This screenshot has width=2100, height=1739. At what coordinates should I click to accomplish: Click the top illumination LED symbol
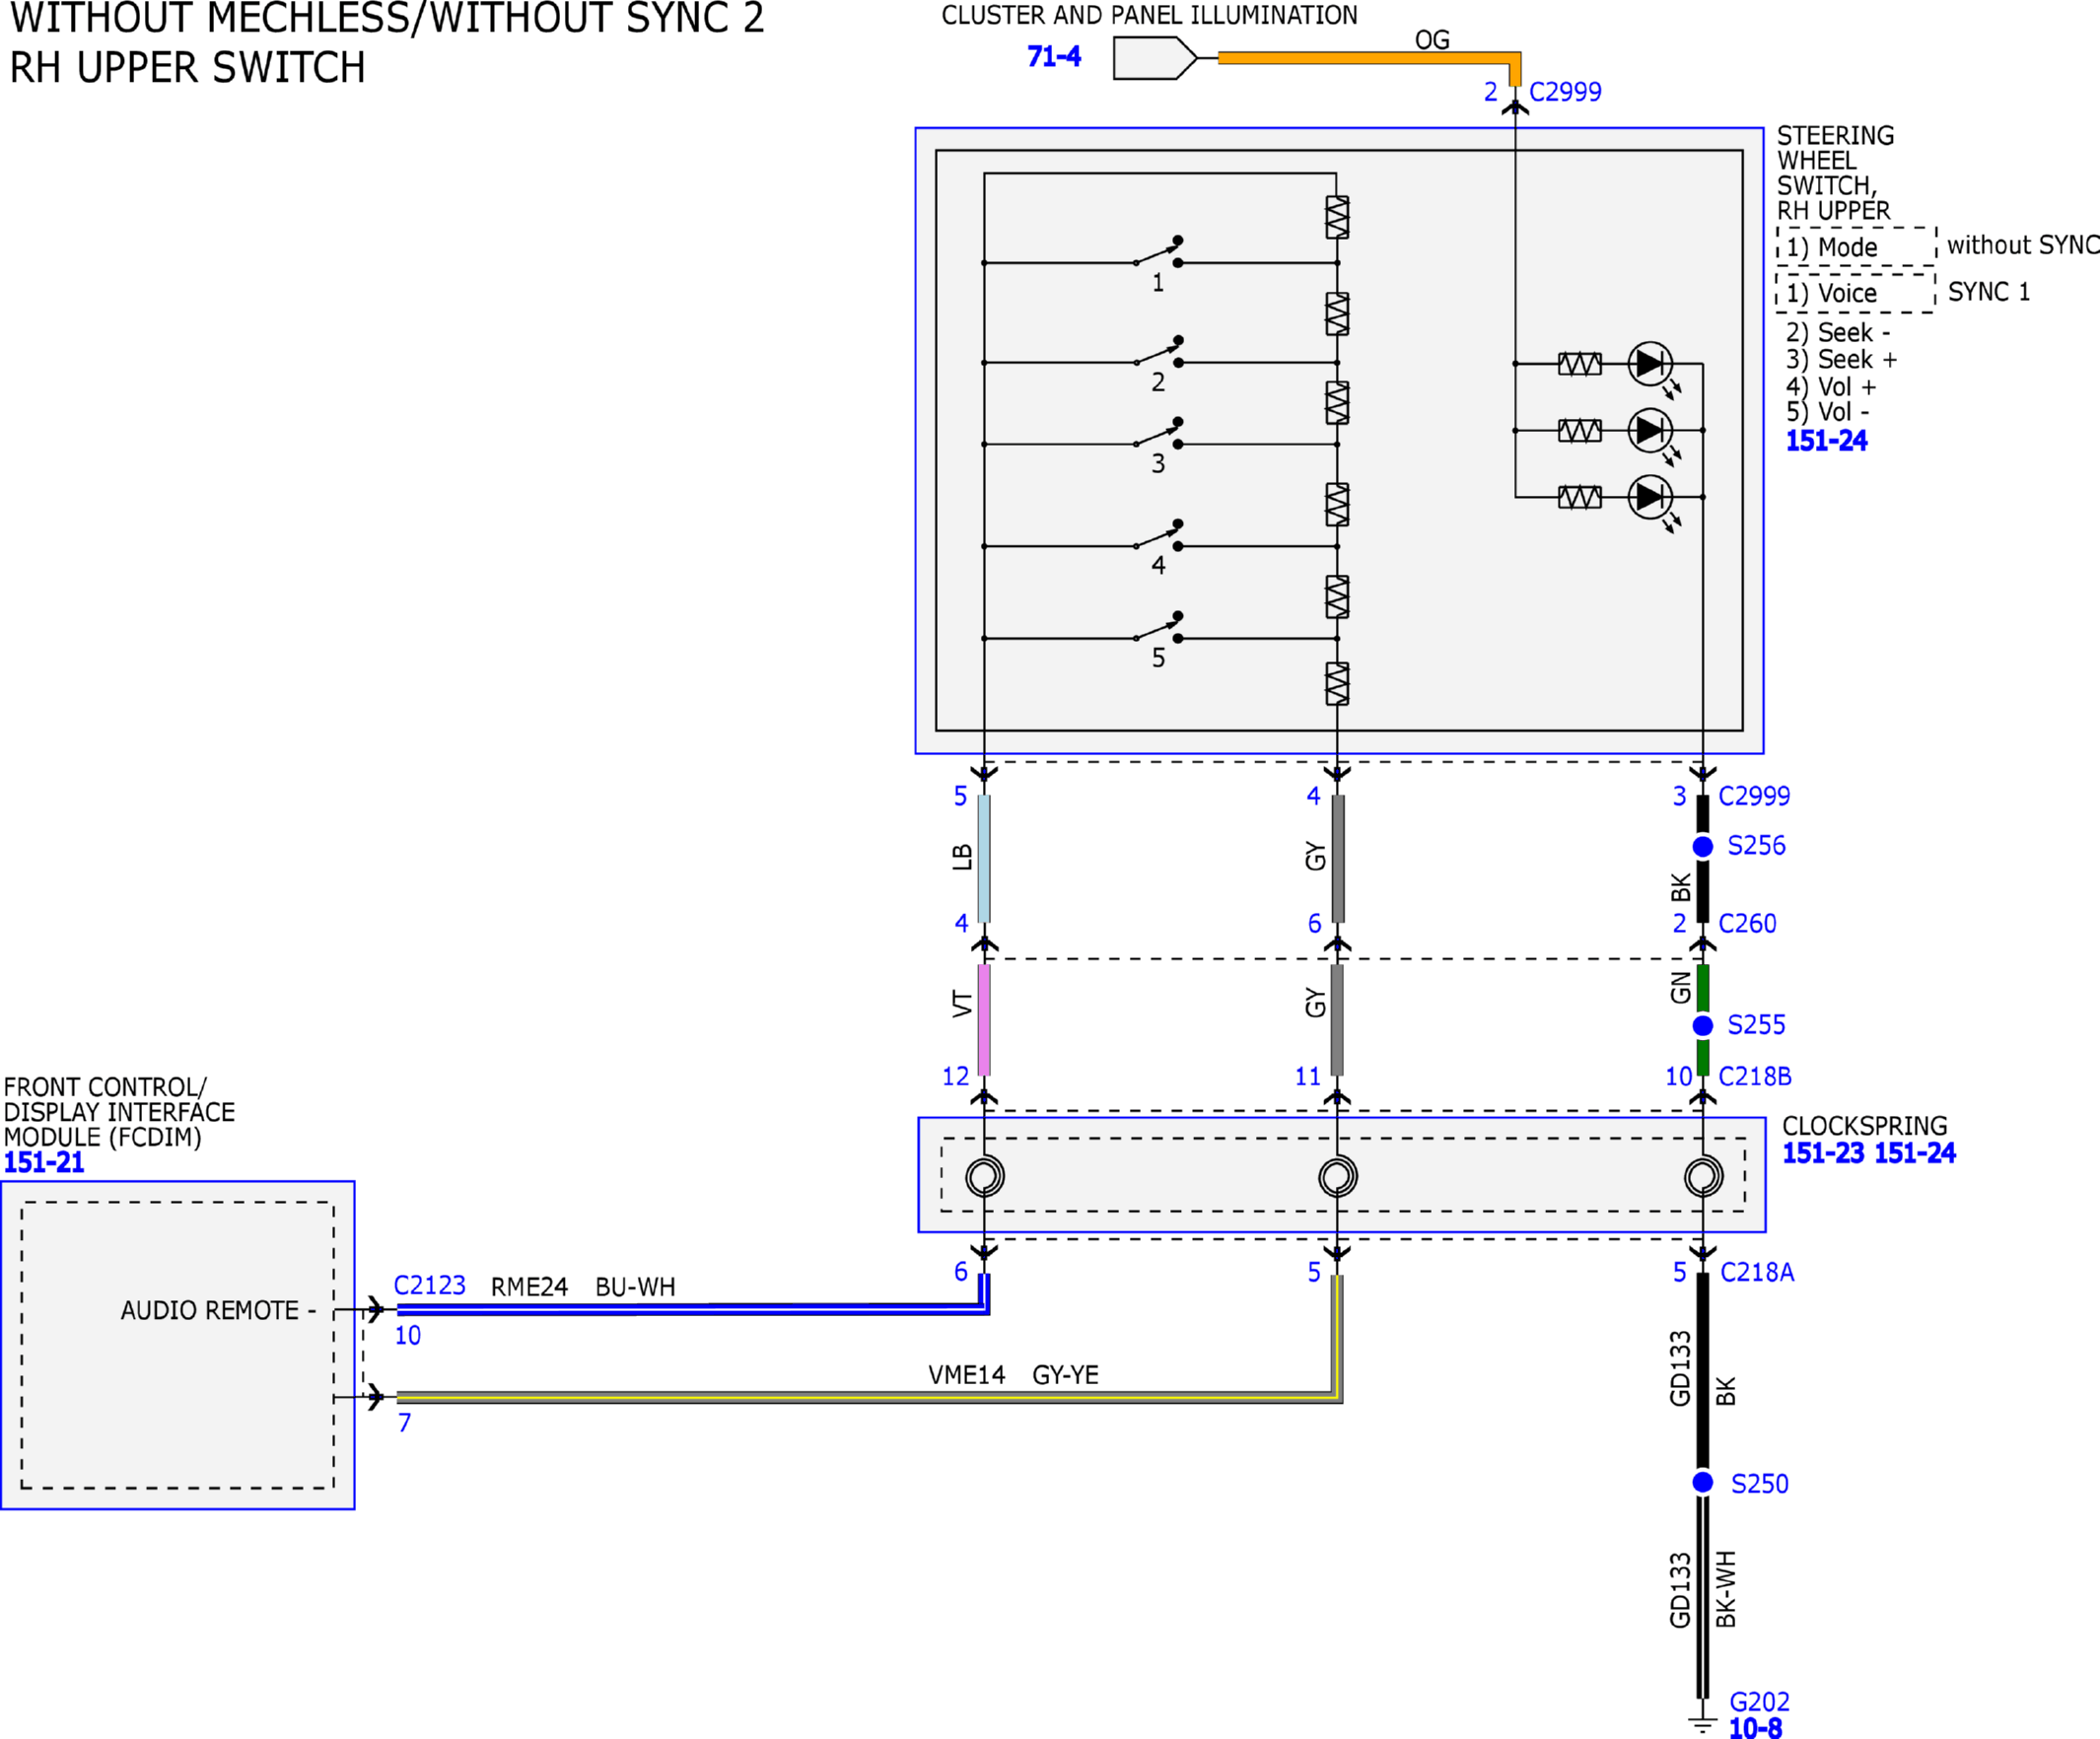tap(1649, 364)
